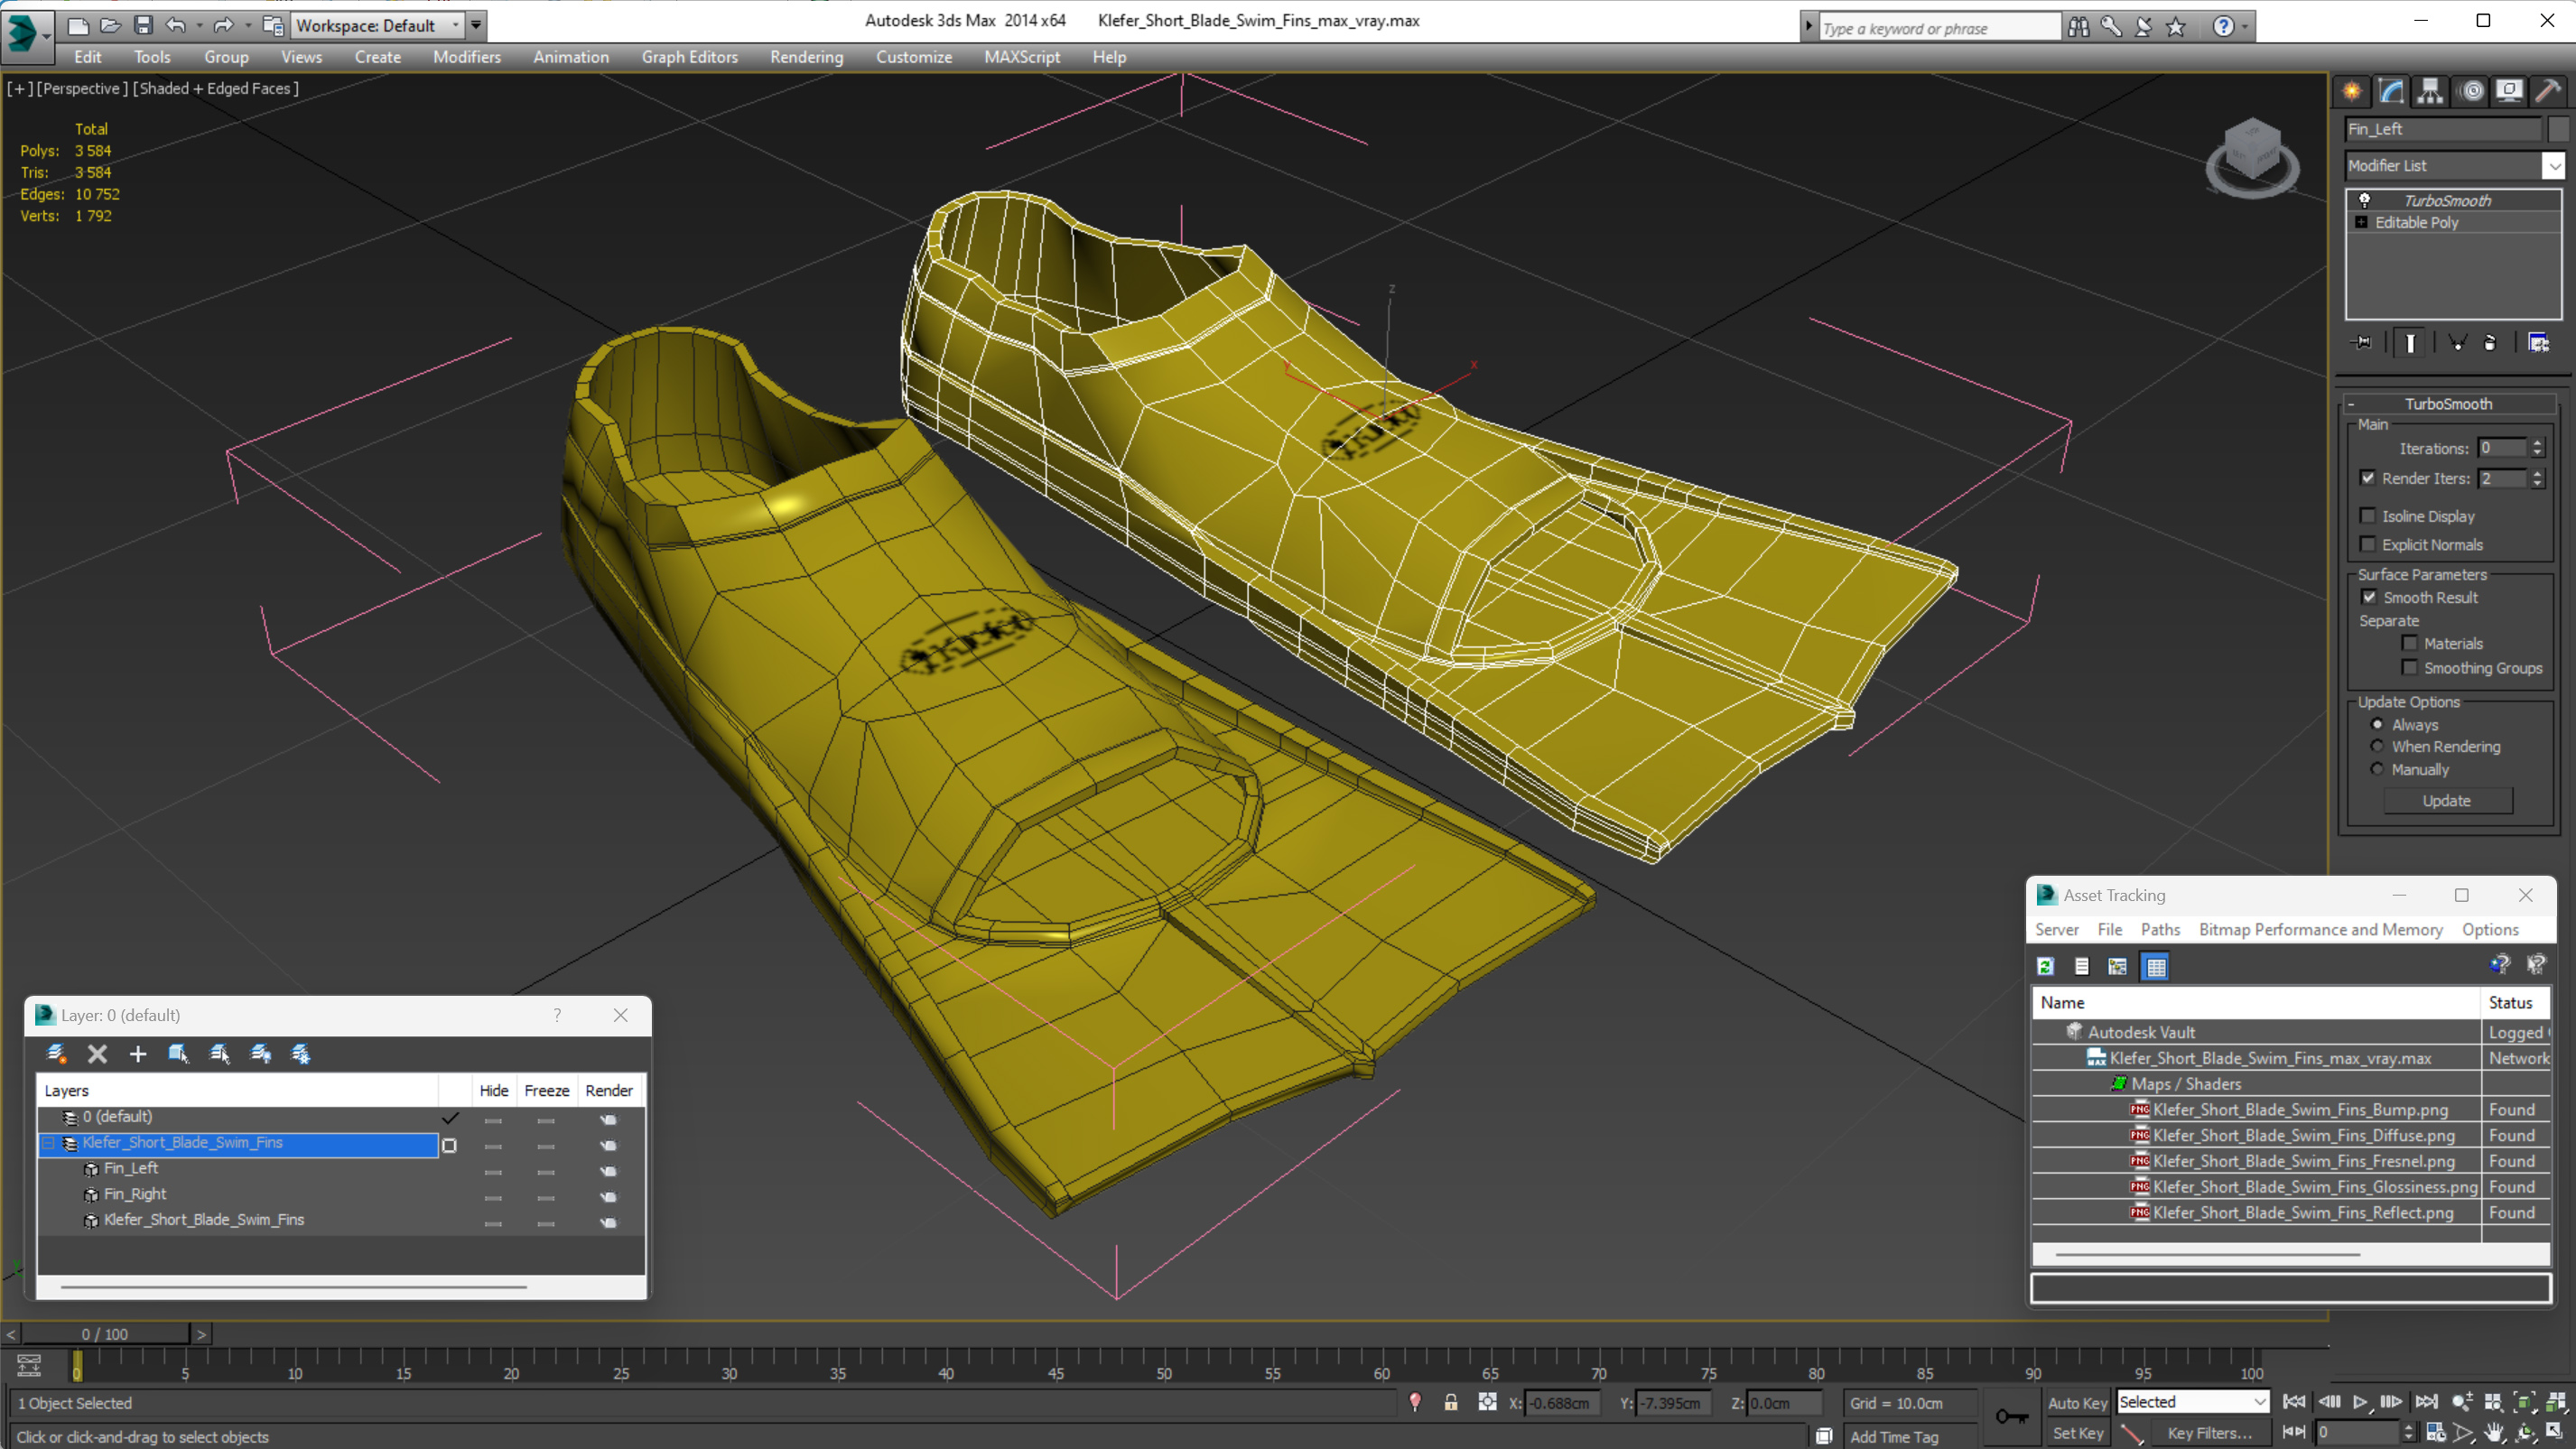Image resolution: width=2576 pixels, height=1449 pixels.
Task: Toggle the selection lock padlock icon
Action: 1450,1403
